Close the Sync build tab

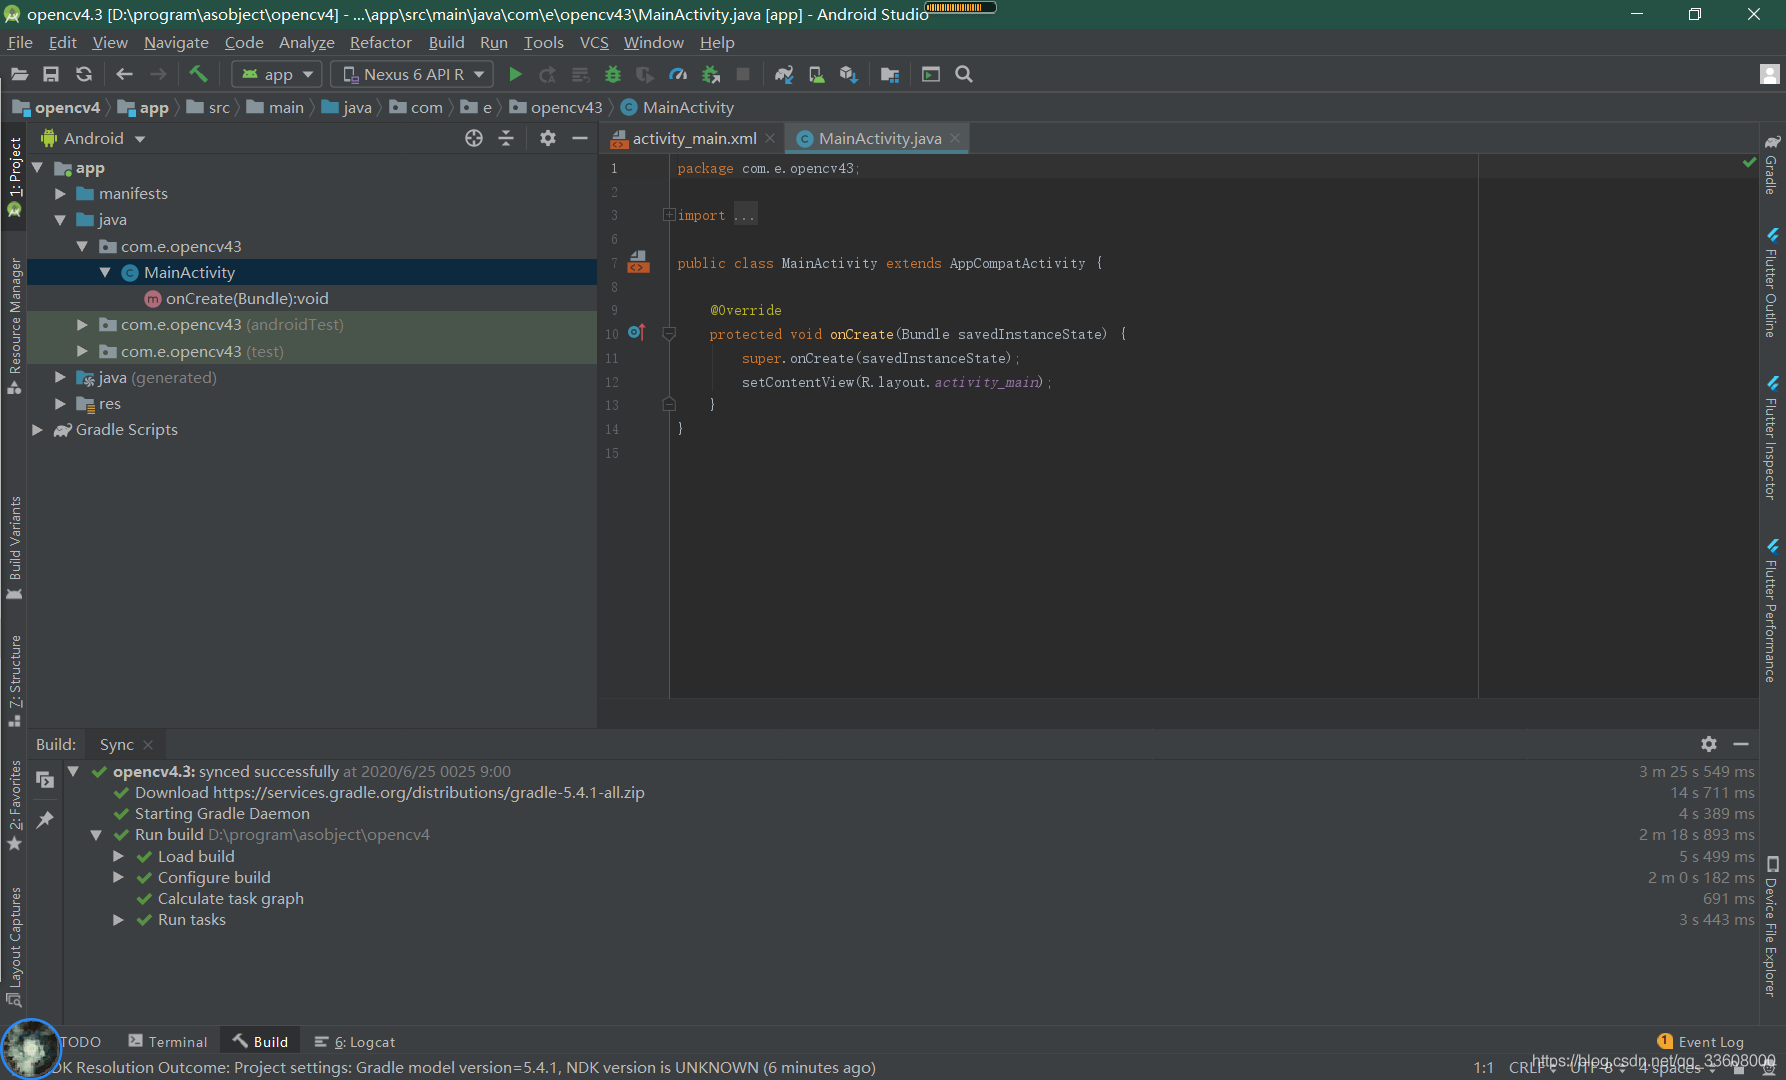click(x=148, y=745)
